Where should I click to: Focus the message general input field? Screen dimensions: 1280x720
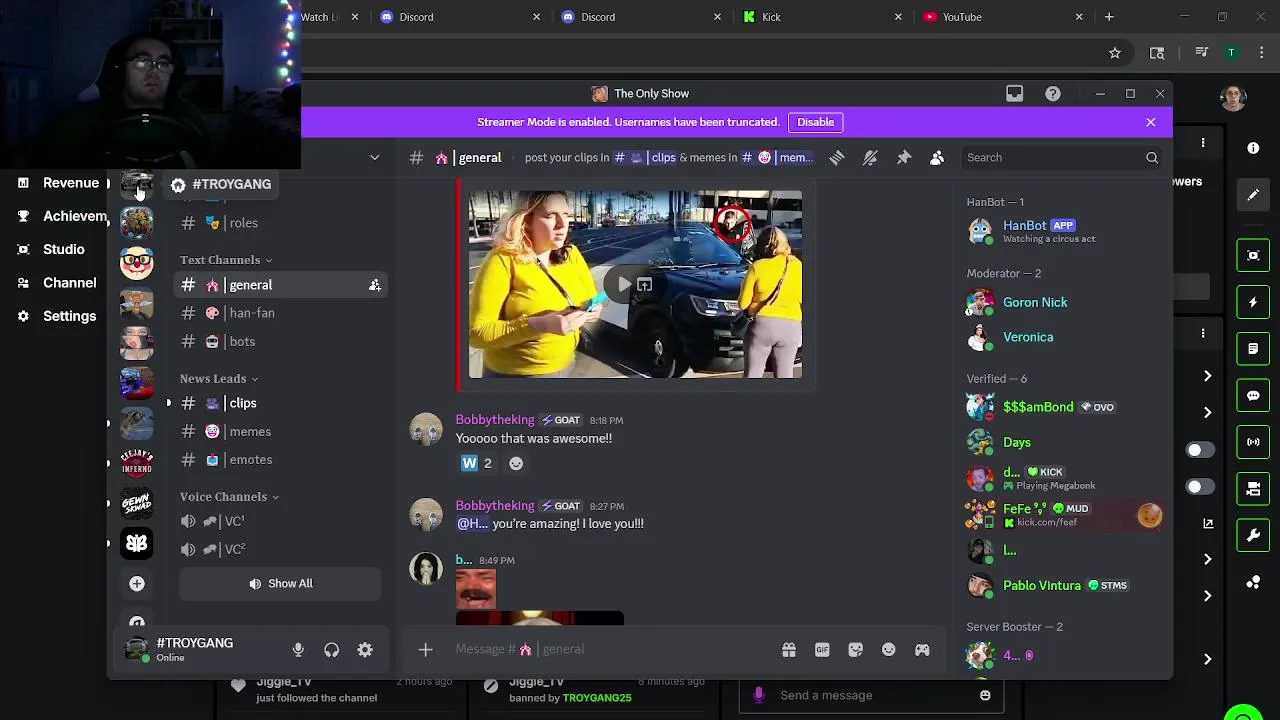click(x=610, y=650)
